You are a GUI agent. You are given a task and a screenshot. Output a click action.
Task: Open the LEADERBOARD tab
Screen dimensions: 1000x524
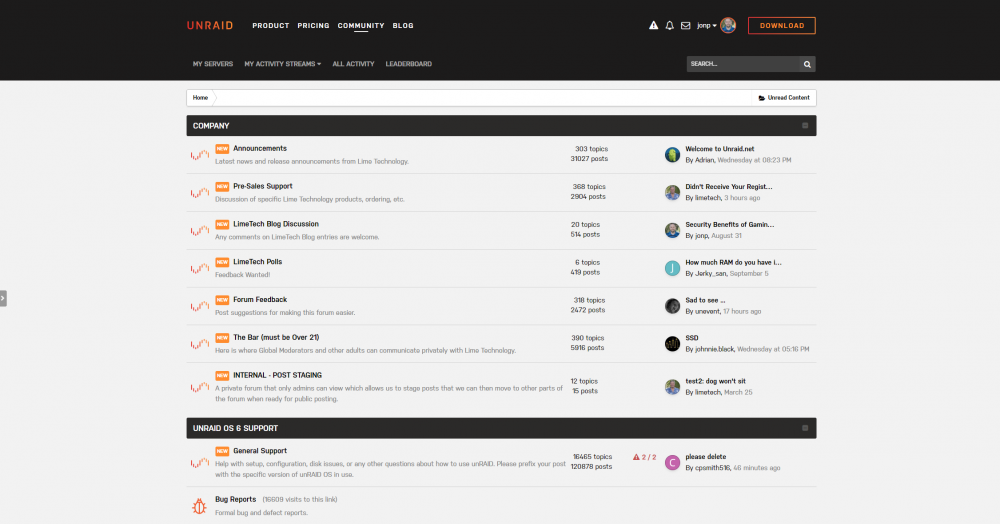click(409, 64)
